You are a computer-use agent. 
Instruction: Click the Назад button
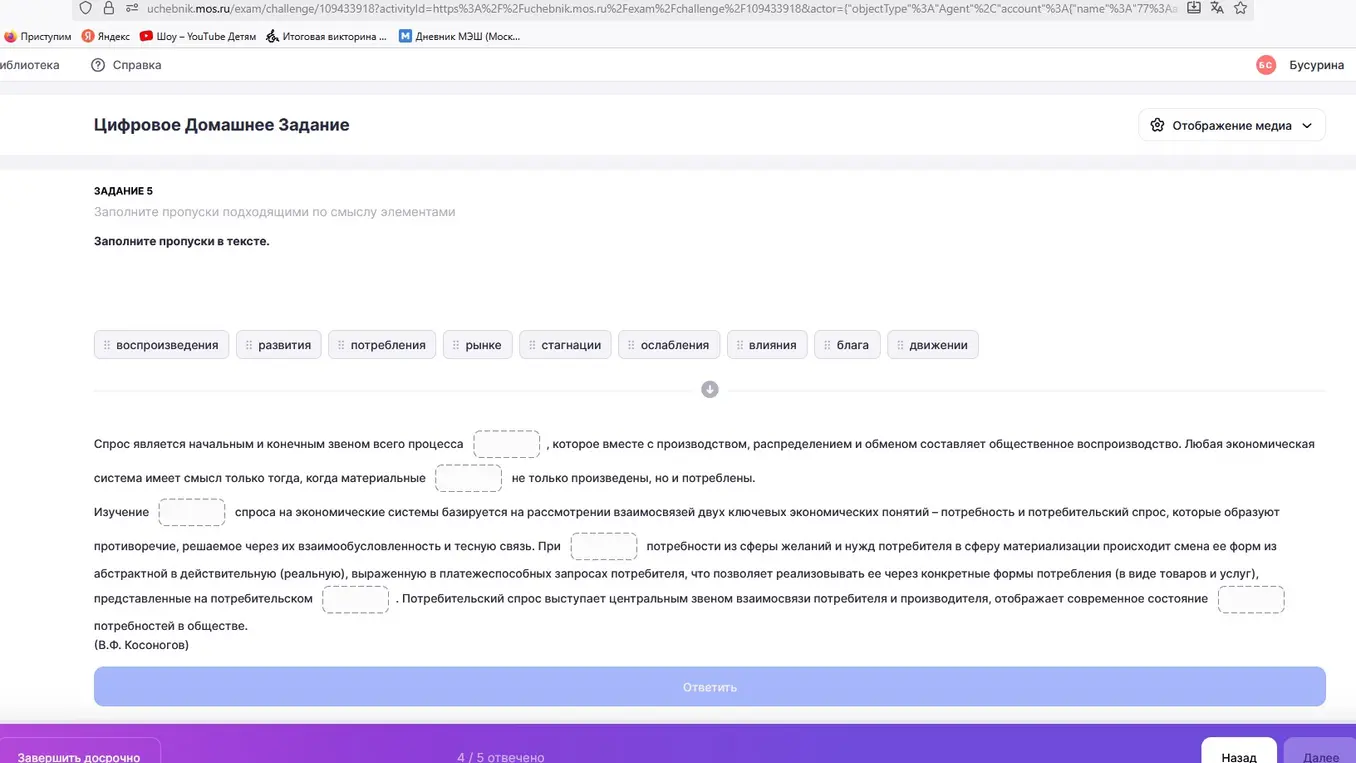tap(1239, 752)
